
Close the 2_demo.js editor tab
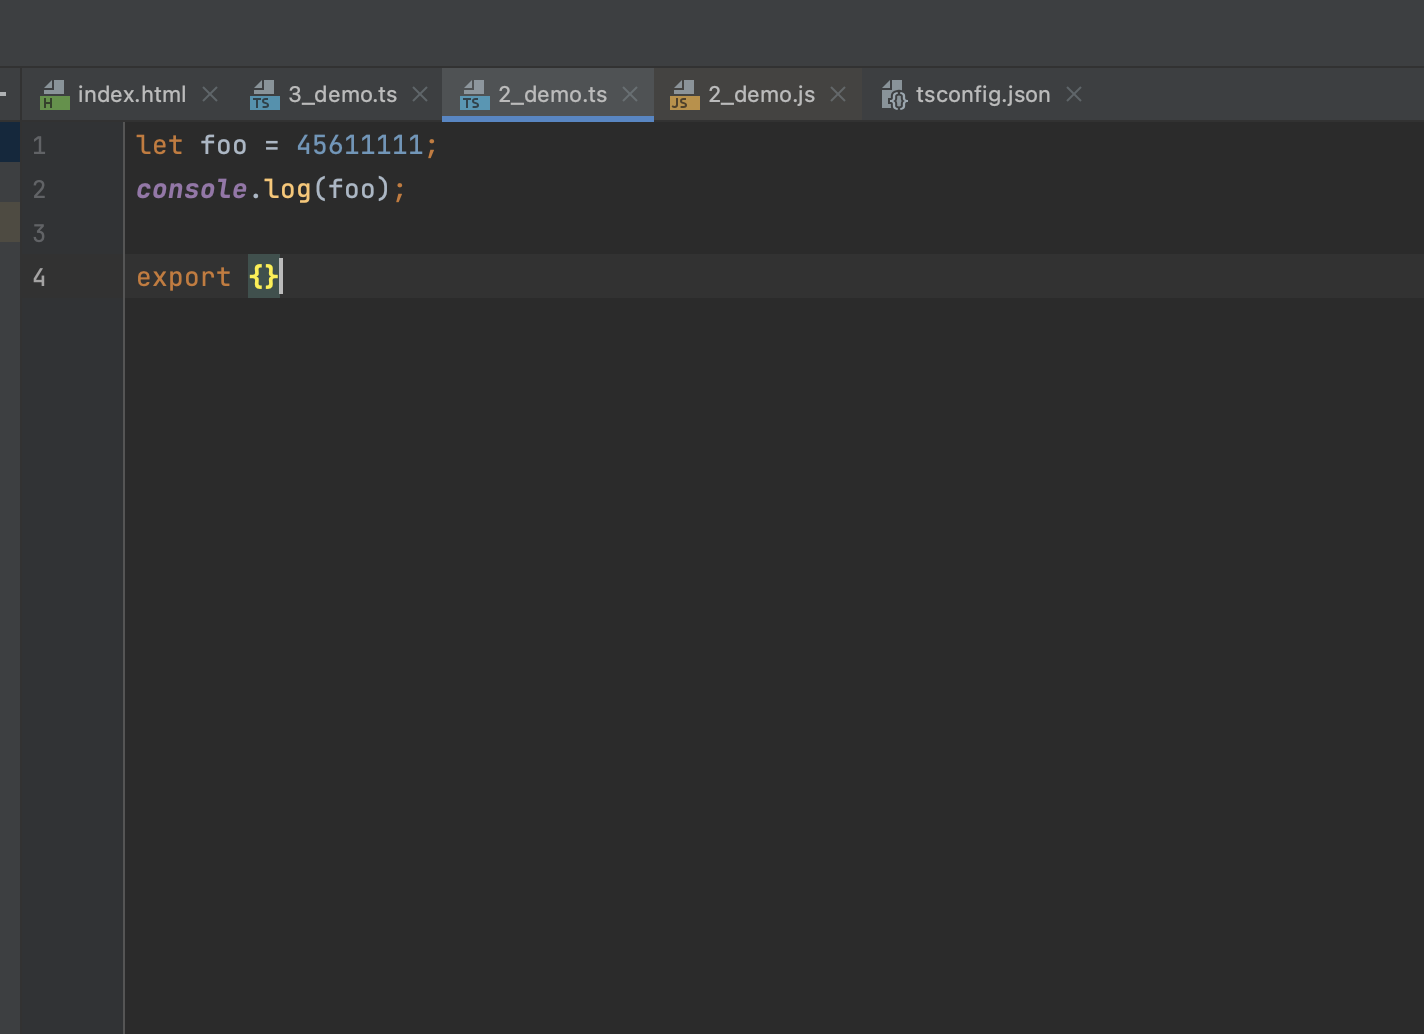838,94
